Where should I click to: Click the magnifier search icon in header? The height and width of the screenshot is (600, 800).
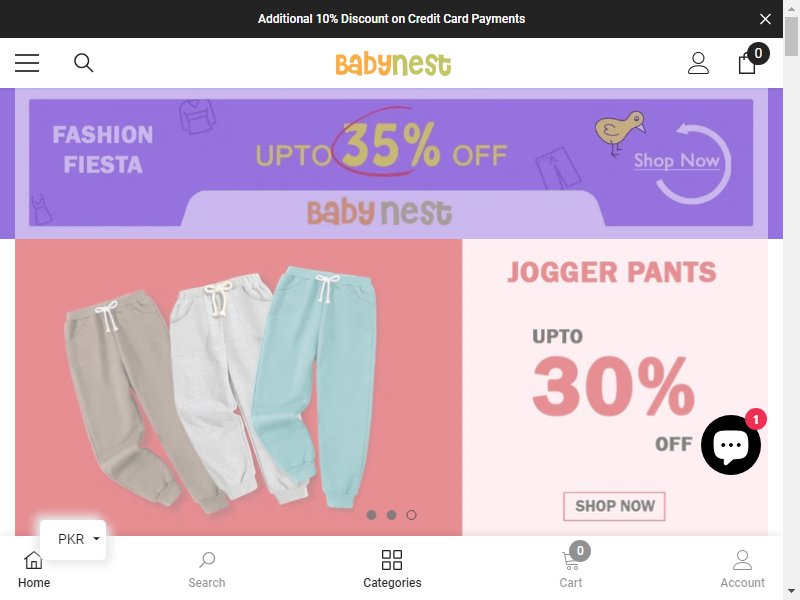[x=84, y=63]
